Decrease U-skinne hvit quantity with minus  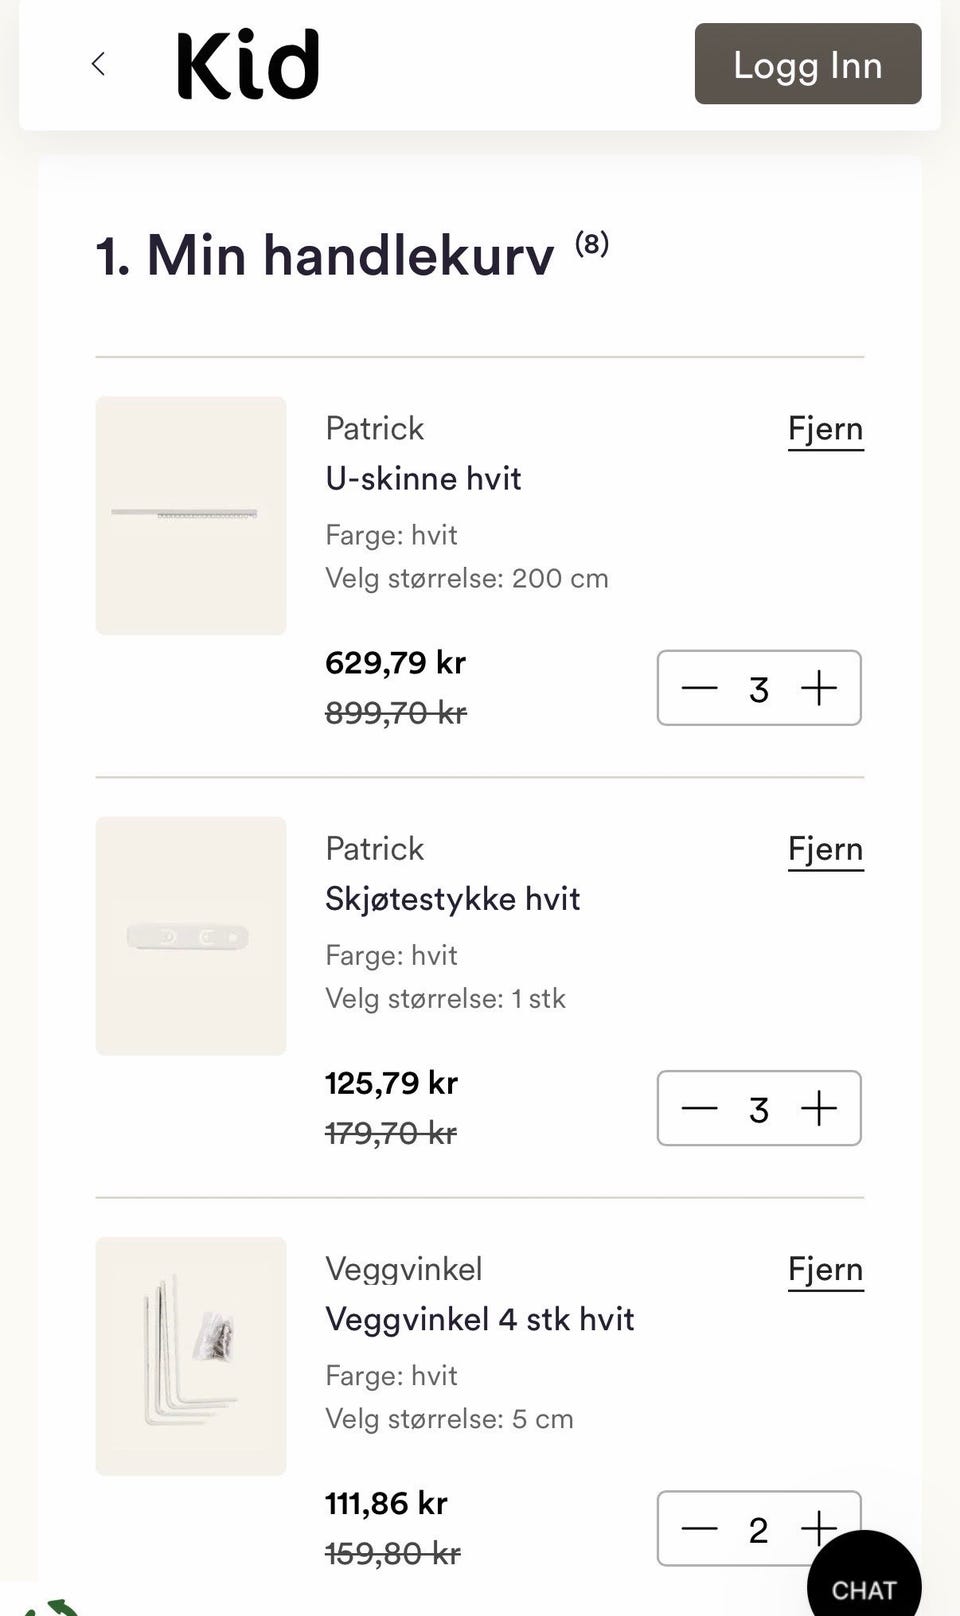pyautogui.click(x=700, y=688)
